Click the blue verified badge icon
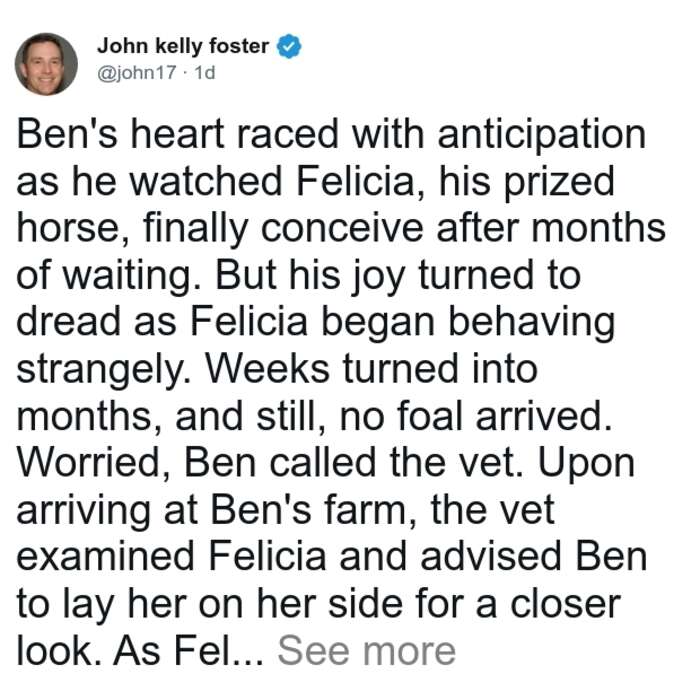This screenshot has height=700, width=700. (x=289, y=46)
